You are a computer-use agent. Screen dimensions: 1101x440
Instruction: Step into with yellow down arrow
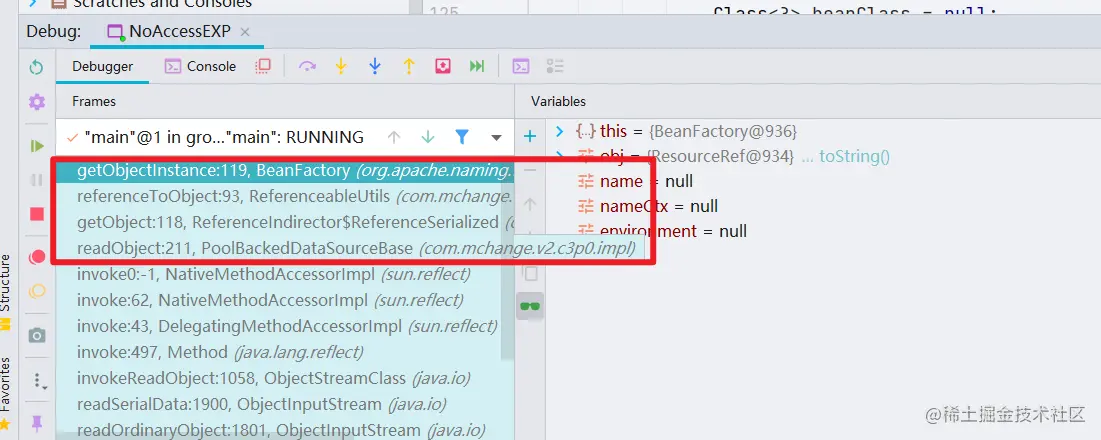click(x=341, y=66)
